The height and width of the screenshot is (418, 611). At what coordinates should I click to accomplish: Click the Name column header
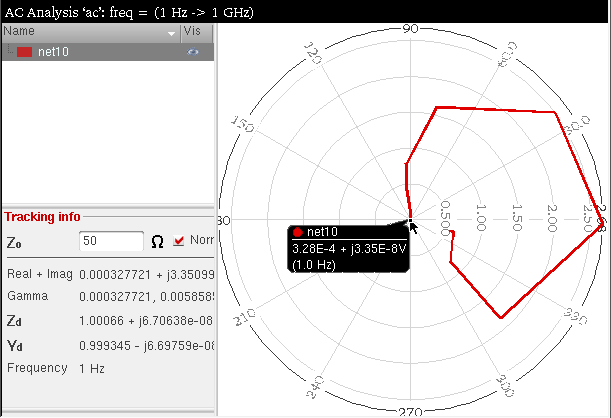(x=80, y=32)
